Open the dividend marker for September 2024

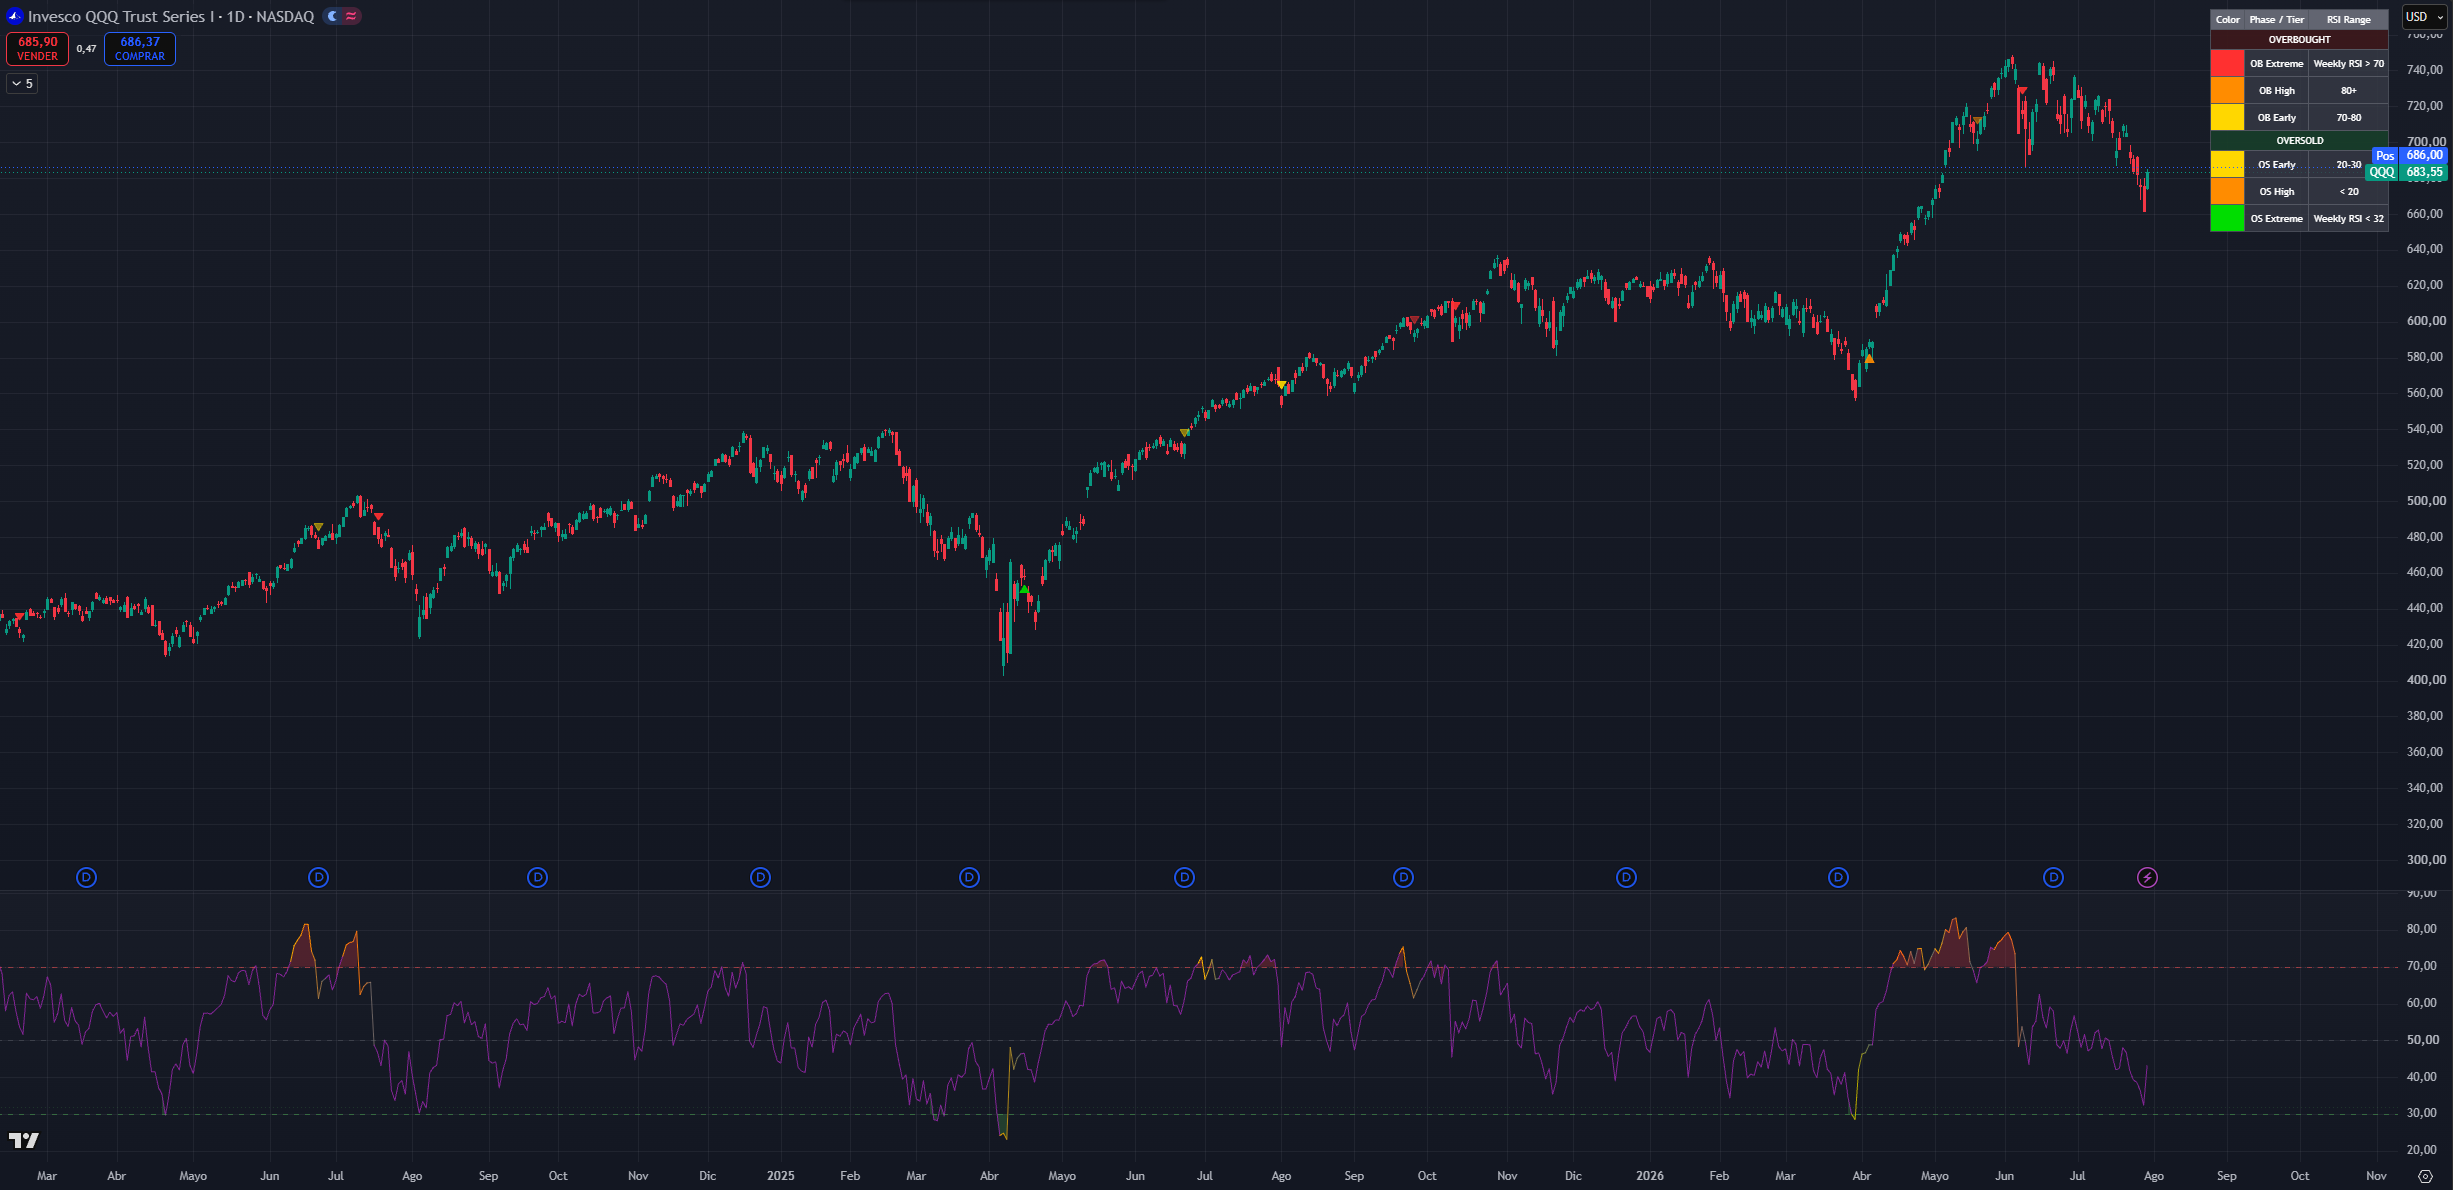coord(538,878)
